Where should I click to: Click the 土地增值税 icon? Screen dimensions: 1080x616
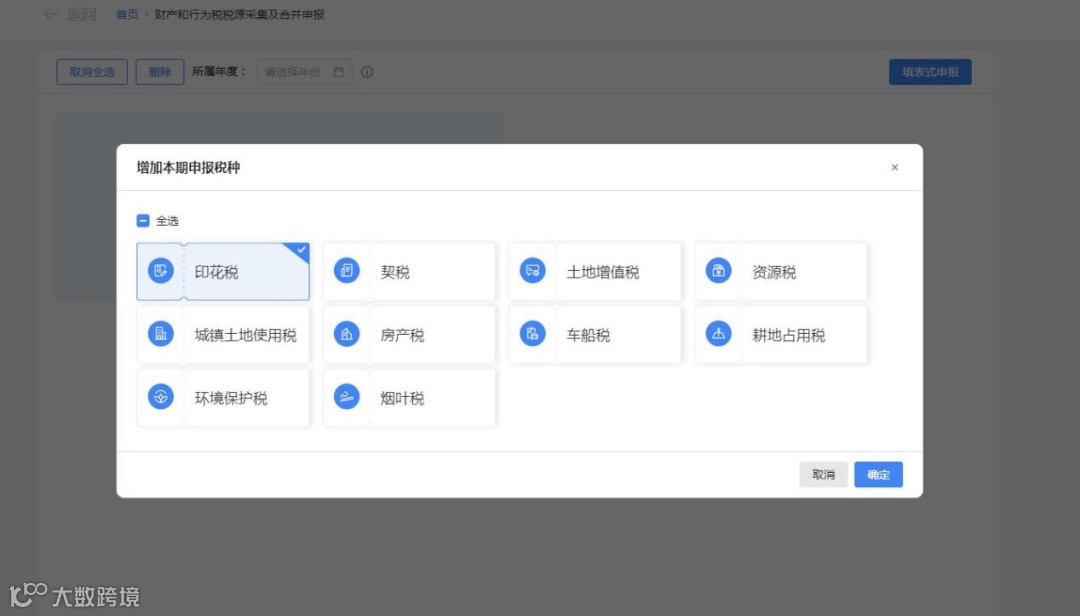pyautogui.click(x=532, y=271)
